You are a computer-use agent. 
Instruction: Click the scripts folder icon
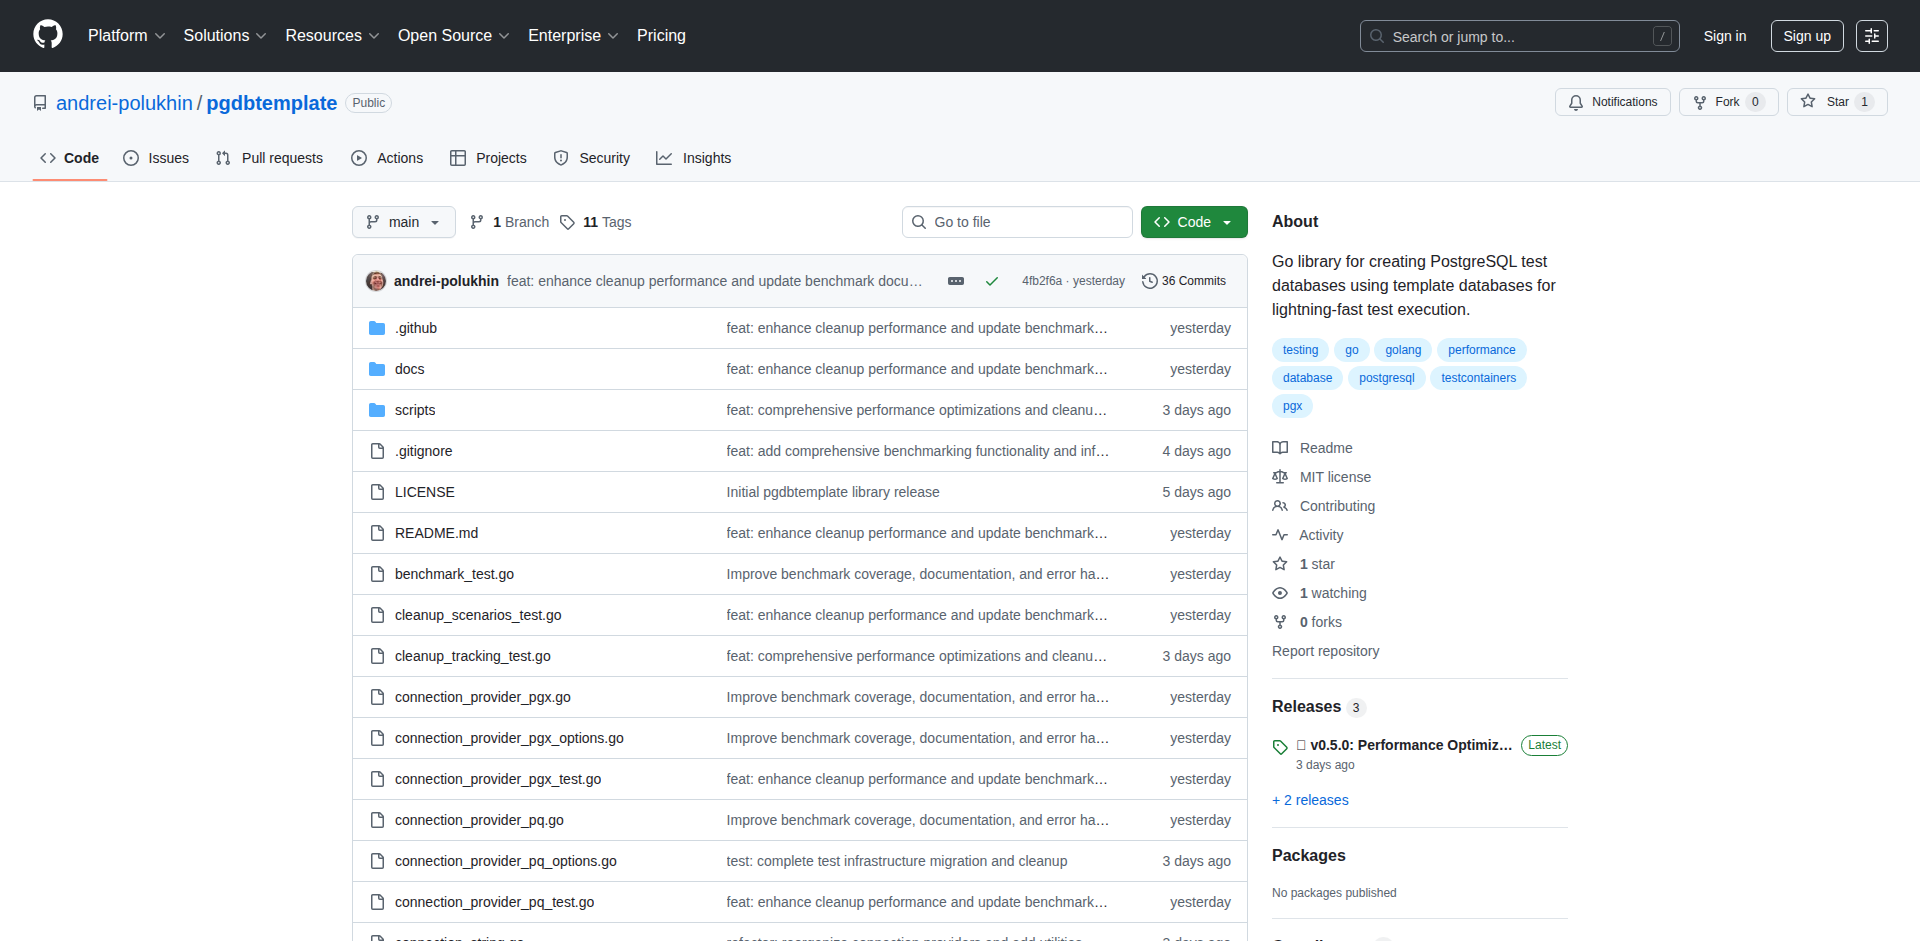(377, 410)
